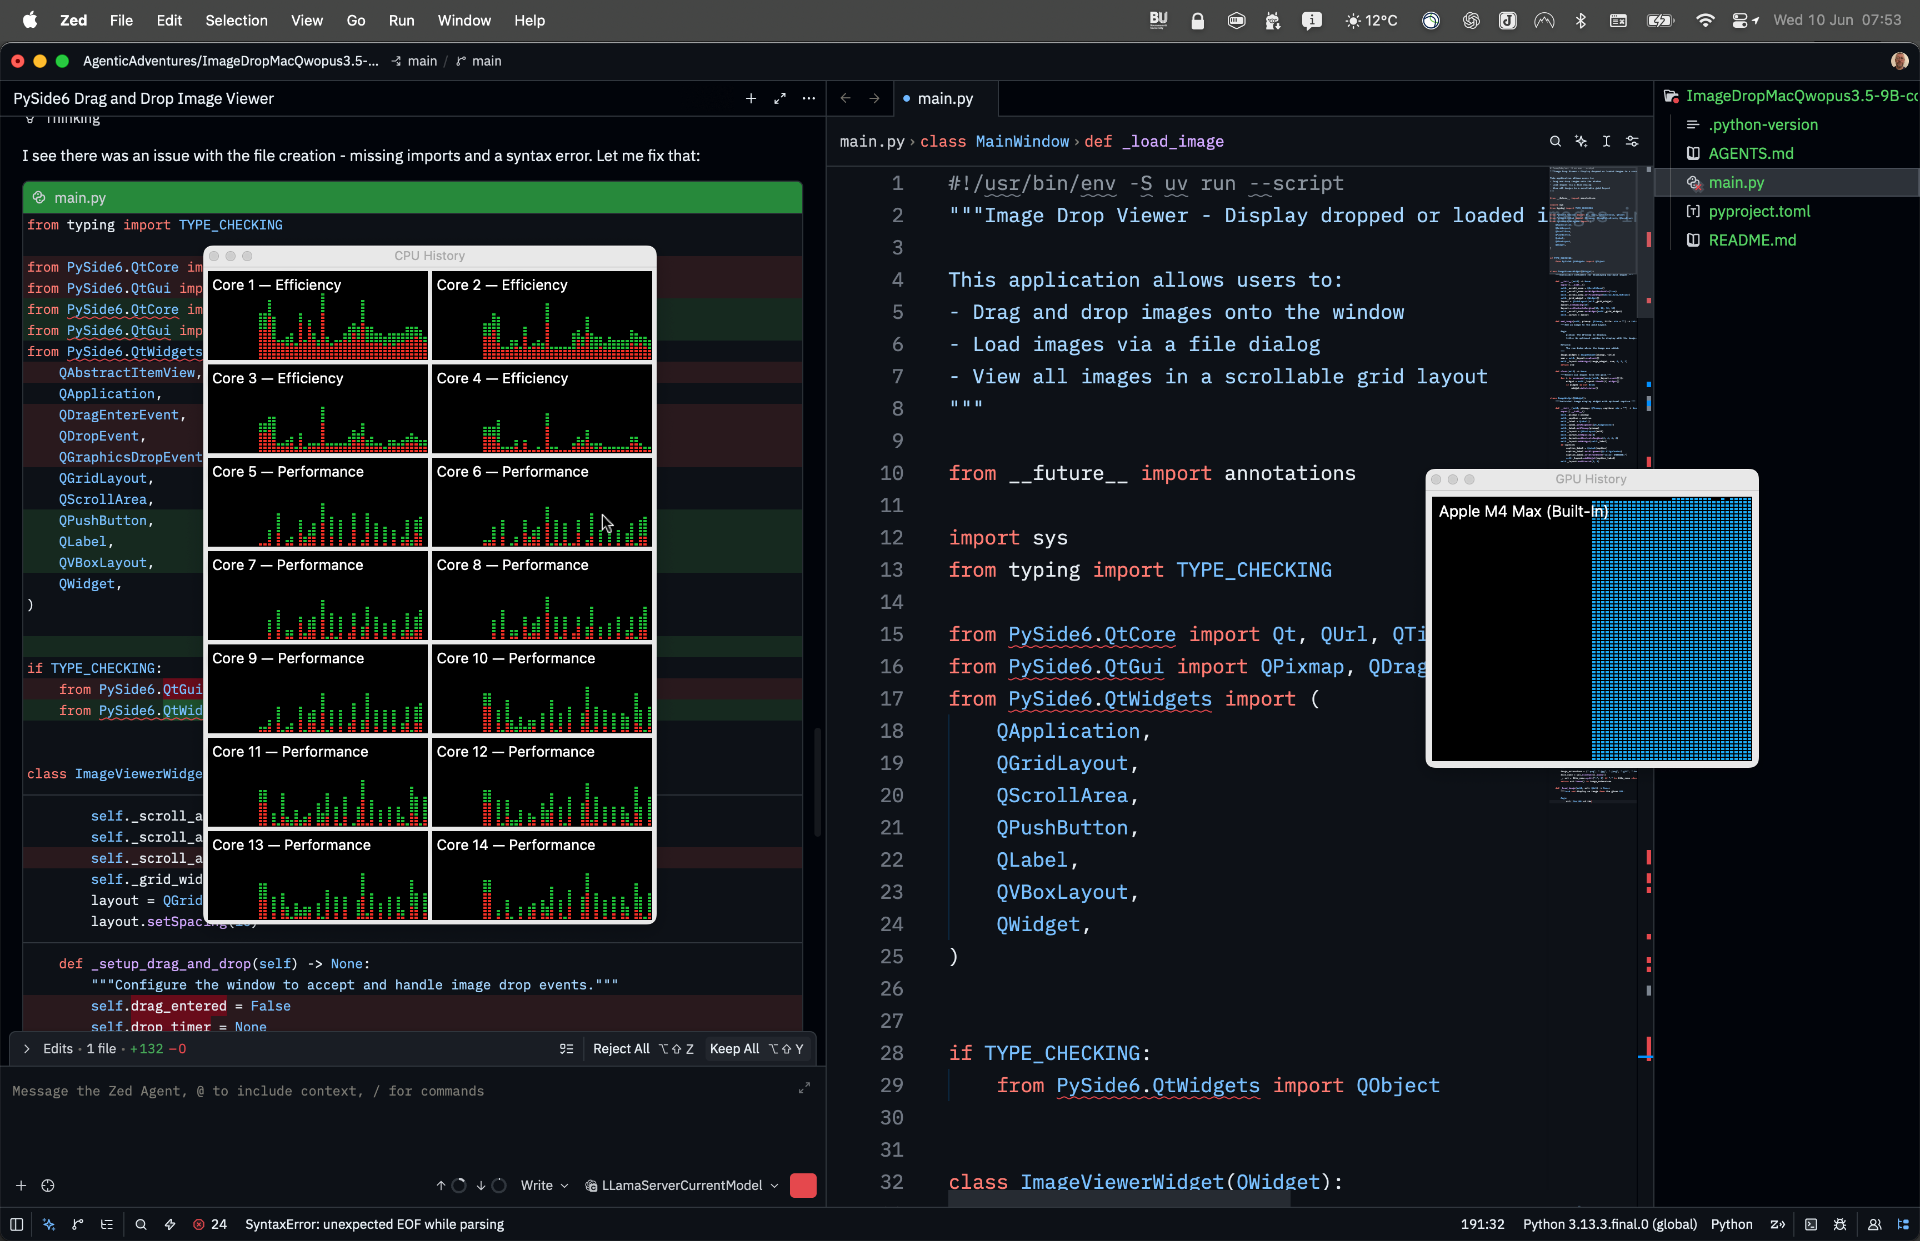The width and height of the screenshot is (1920, 1241).
Task: Click Apple M4 Max graph in GPU History
Action: coord(1591,630)
